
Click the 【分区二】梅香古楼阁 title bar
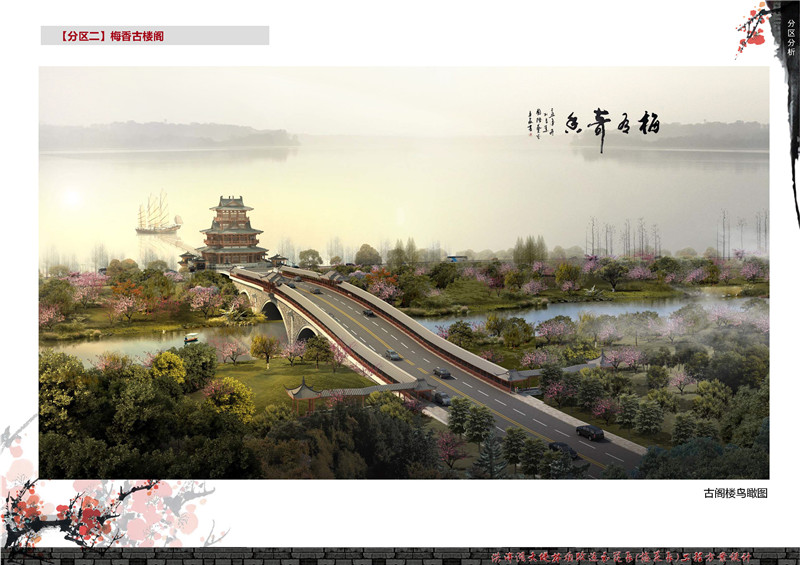click(154, 36)
